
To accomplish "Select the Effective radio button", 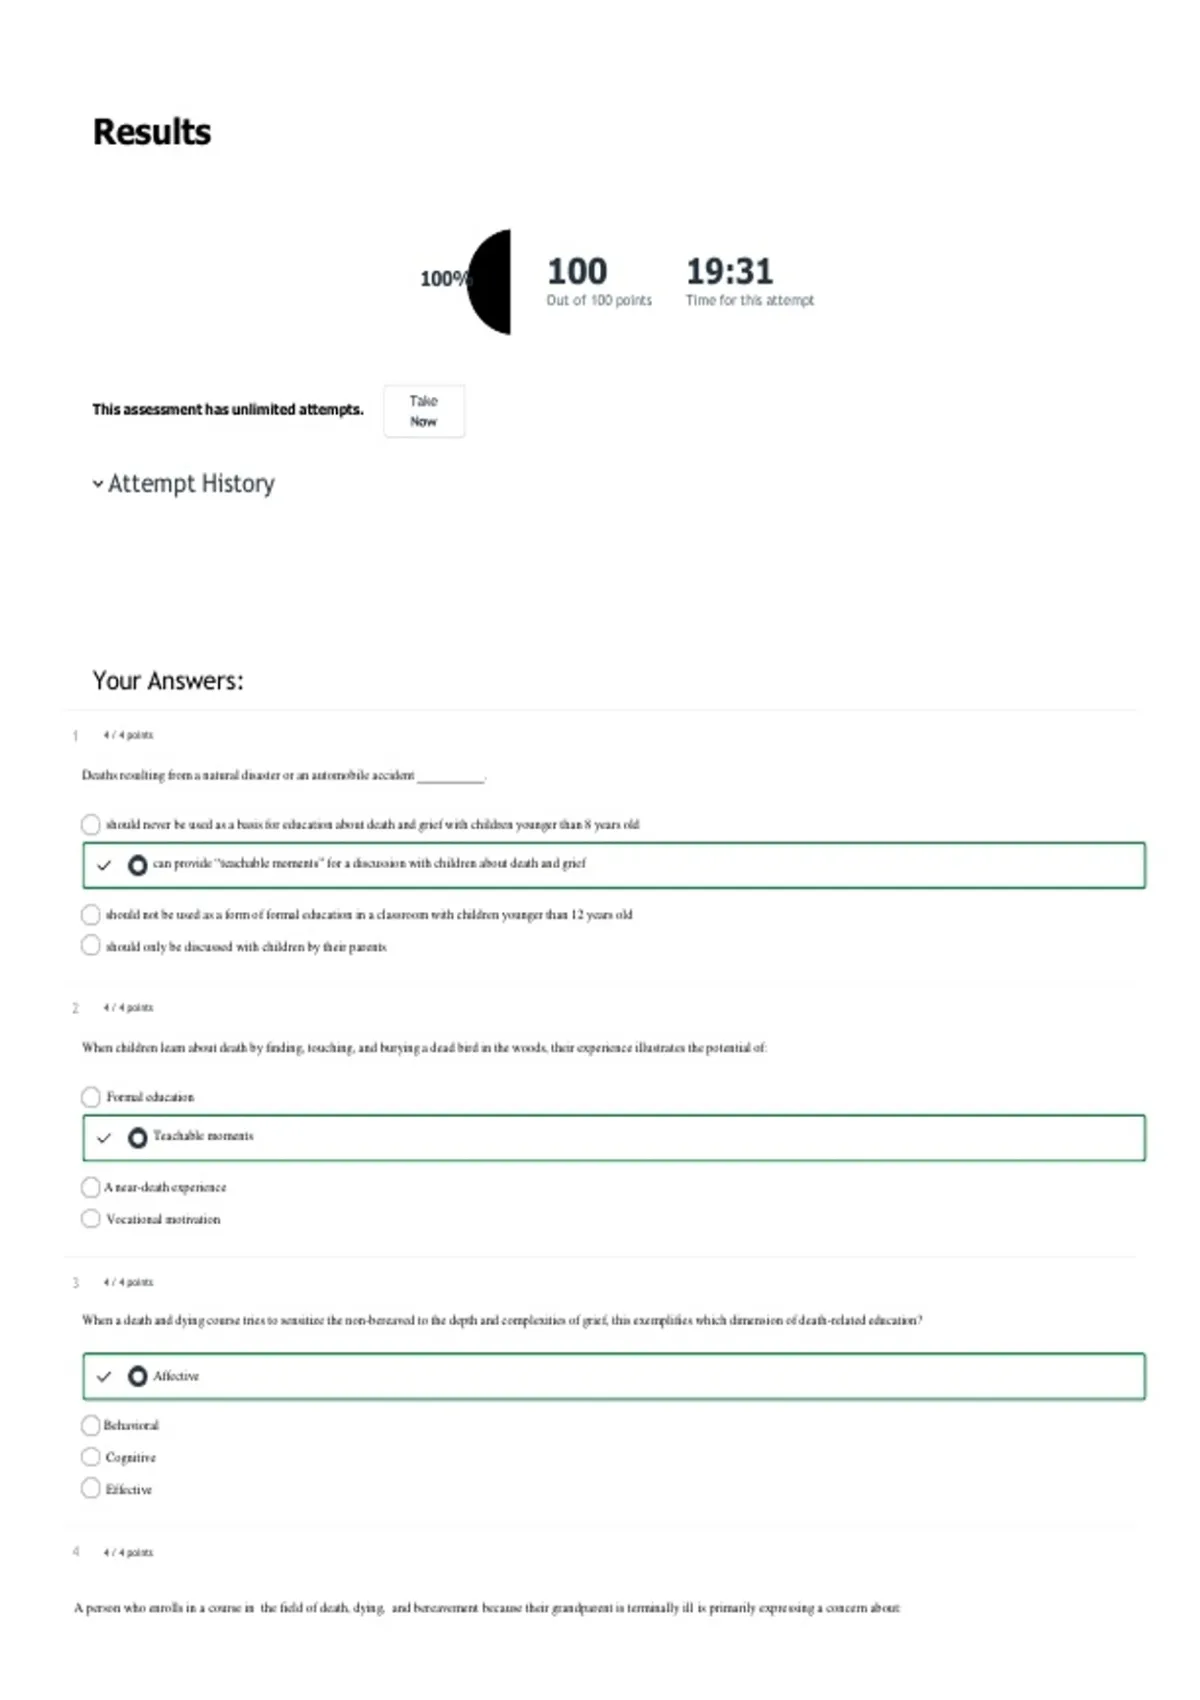I will click(90, 1489).
